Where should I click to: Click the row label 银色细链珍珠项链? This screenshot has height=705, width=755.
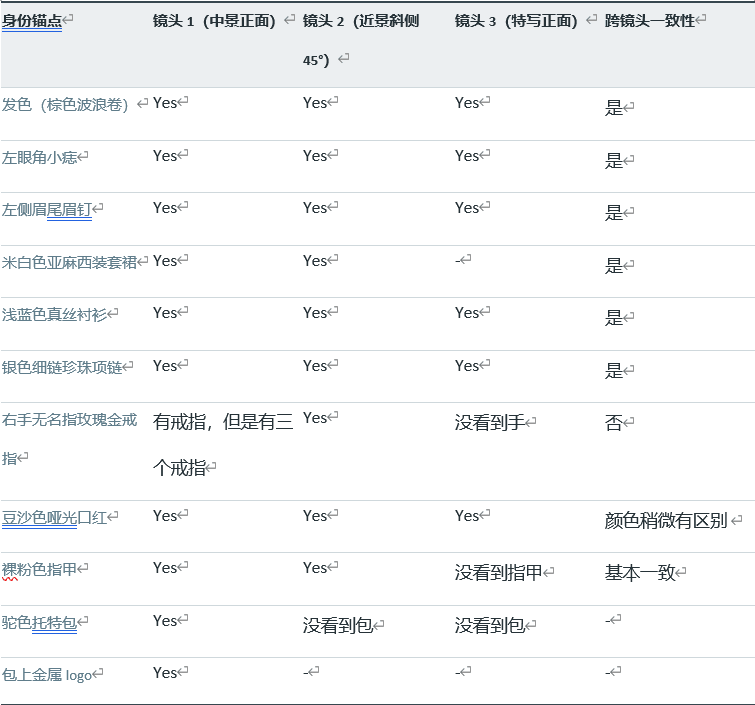62,367
